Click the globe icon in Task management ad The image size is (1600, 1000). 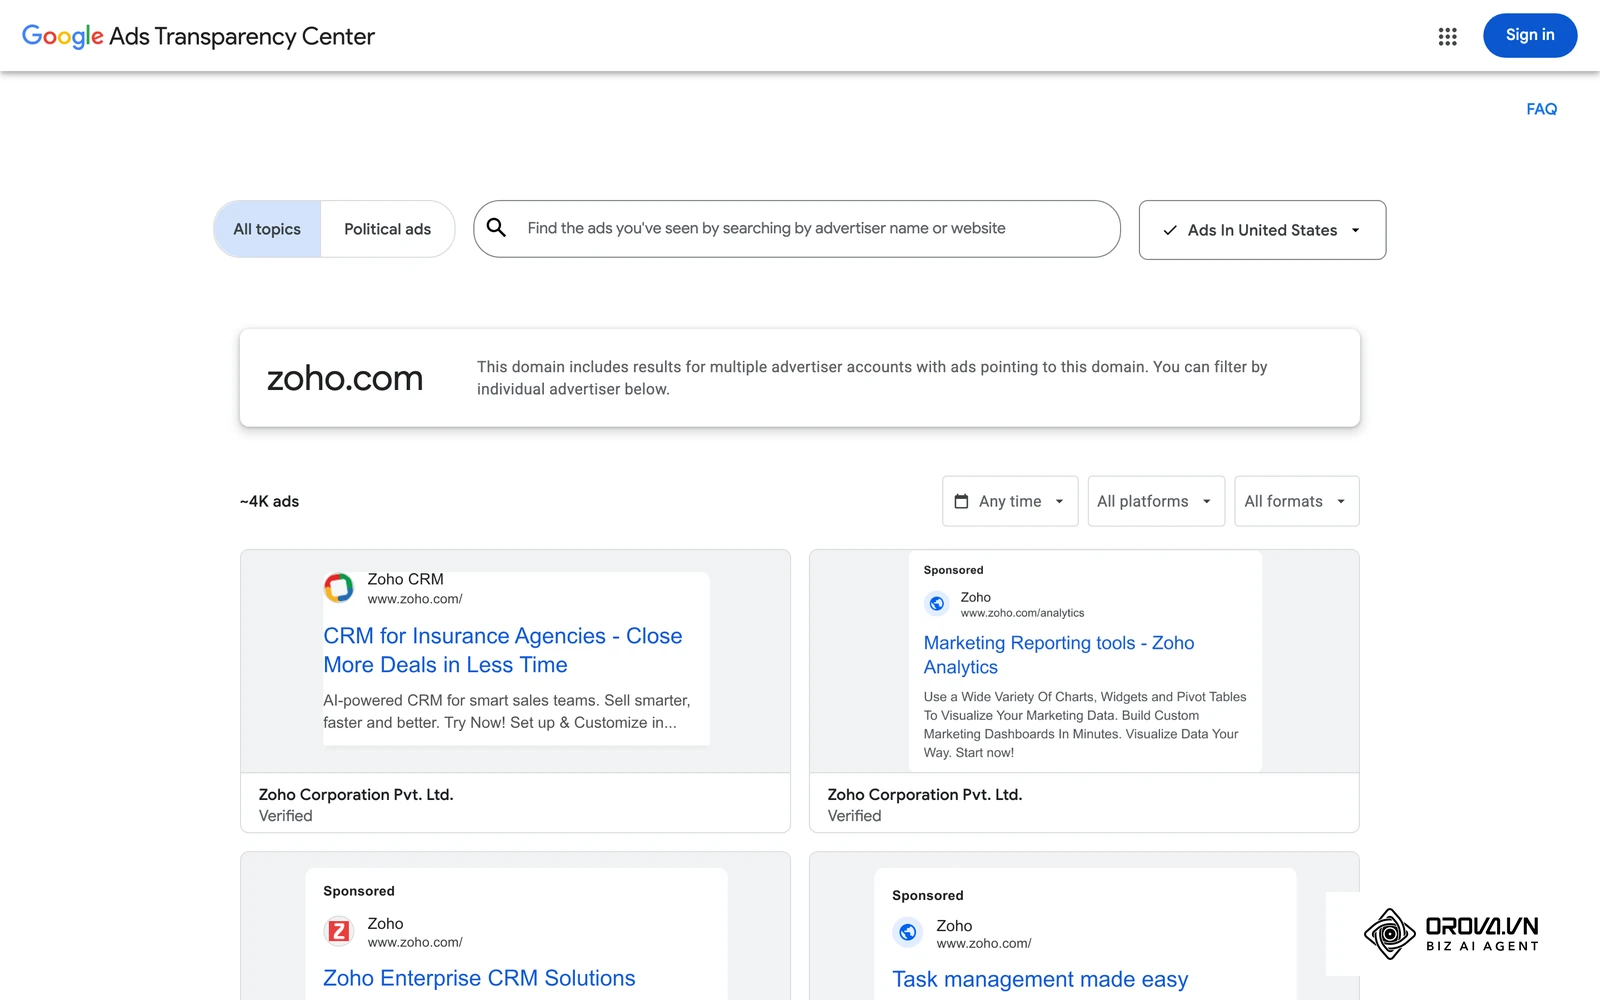pos(908,932)
